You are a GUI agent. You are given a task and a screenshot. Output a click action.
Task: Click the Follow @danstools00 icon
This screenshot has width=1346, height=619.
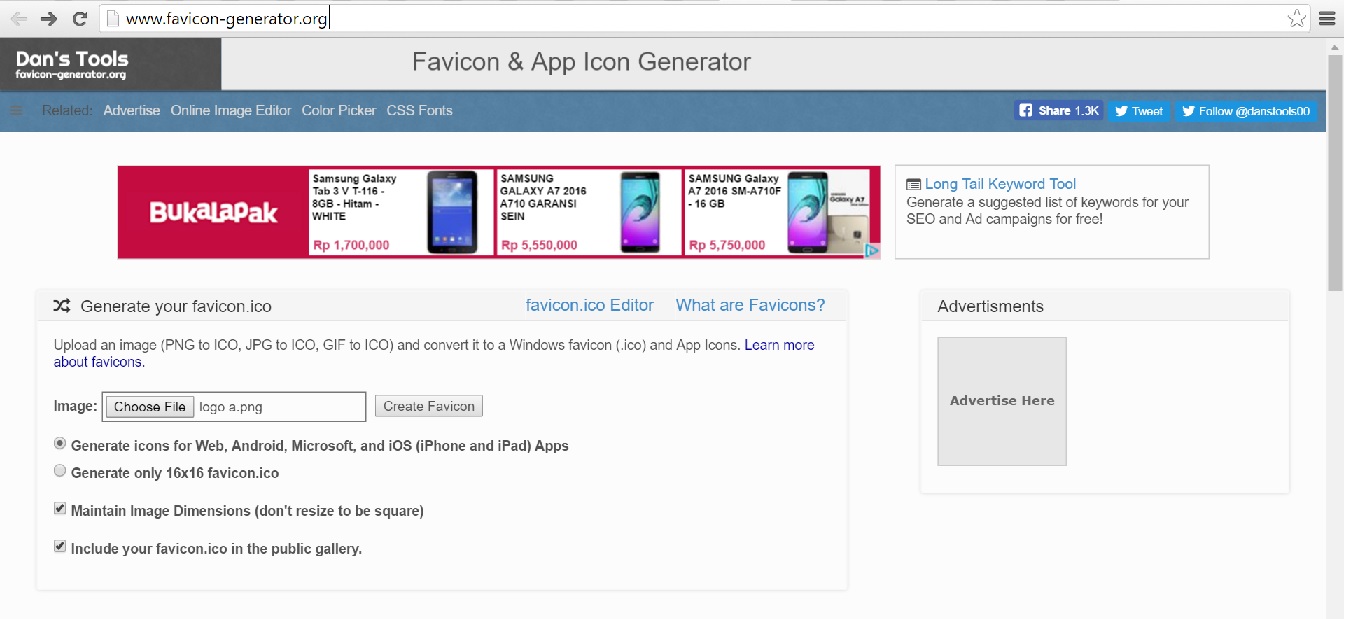coord(1189,110)
